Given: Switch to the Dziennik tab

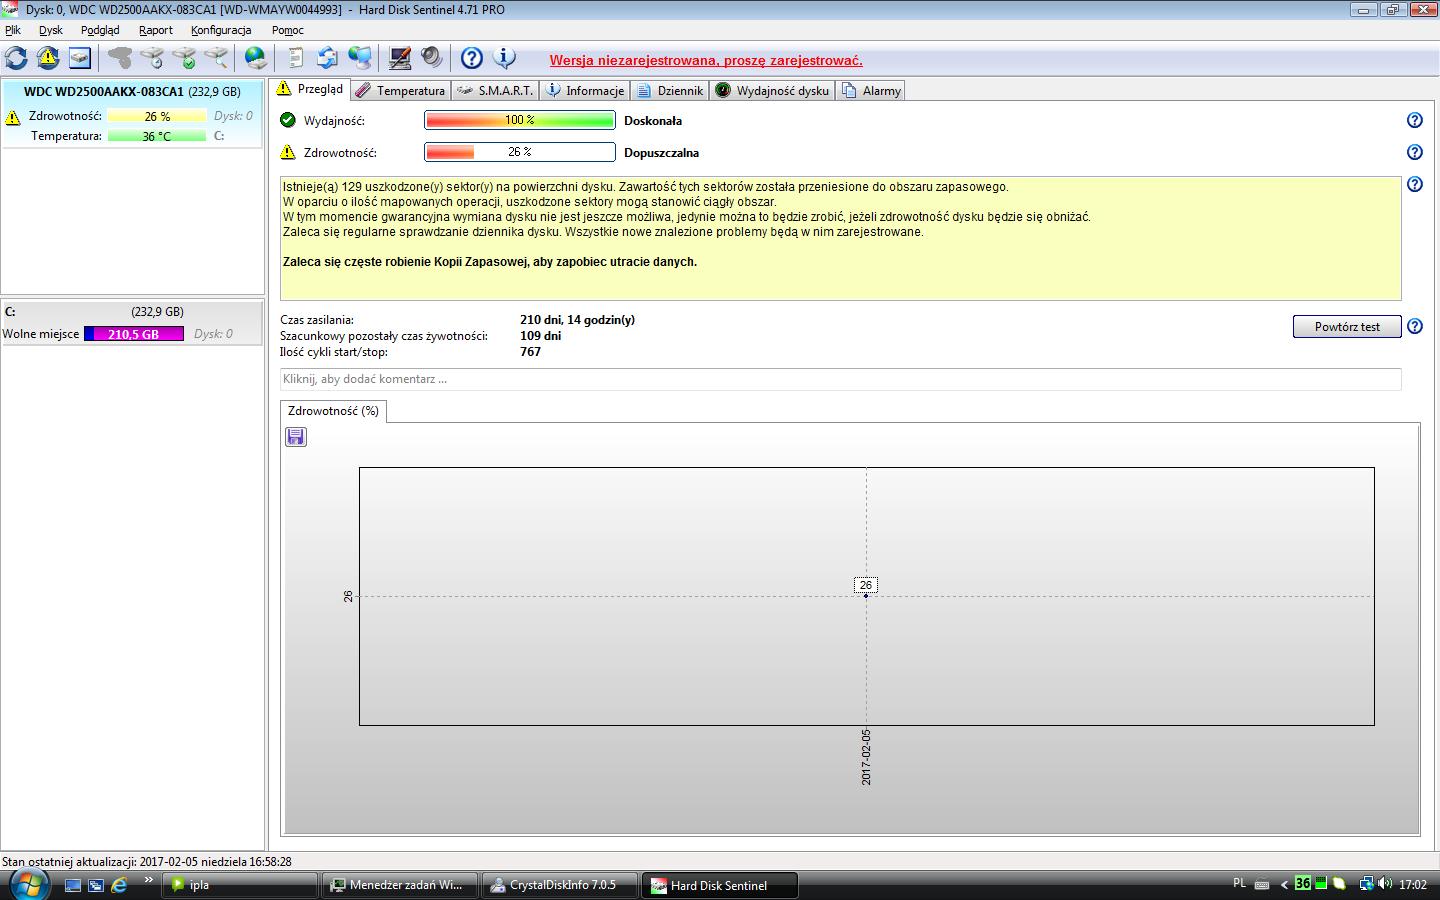Looking at the screenshot, I should click(670, 90).
